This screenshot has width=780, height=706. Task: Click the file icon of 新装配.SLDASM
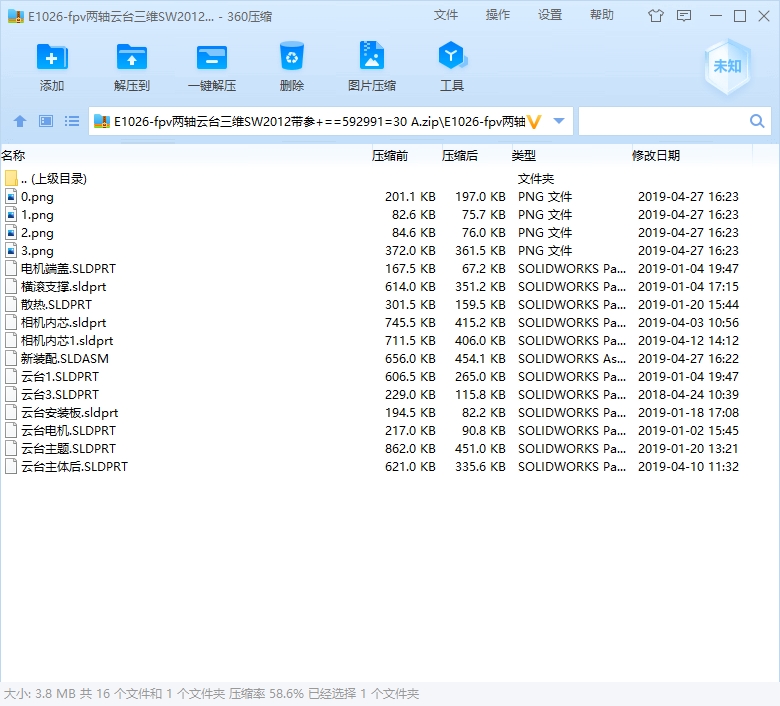click(11, 358)
